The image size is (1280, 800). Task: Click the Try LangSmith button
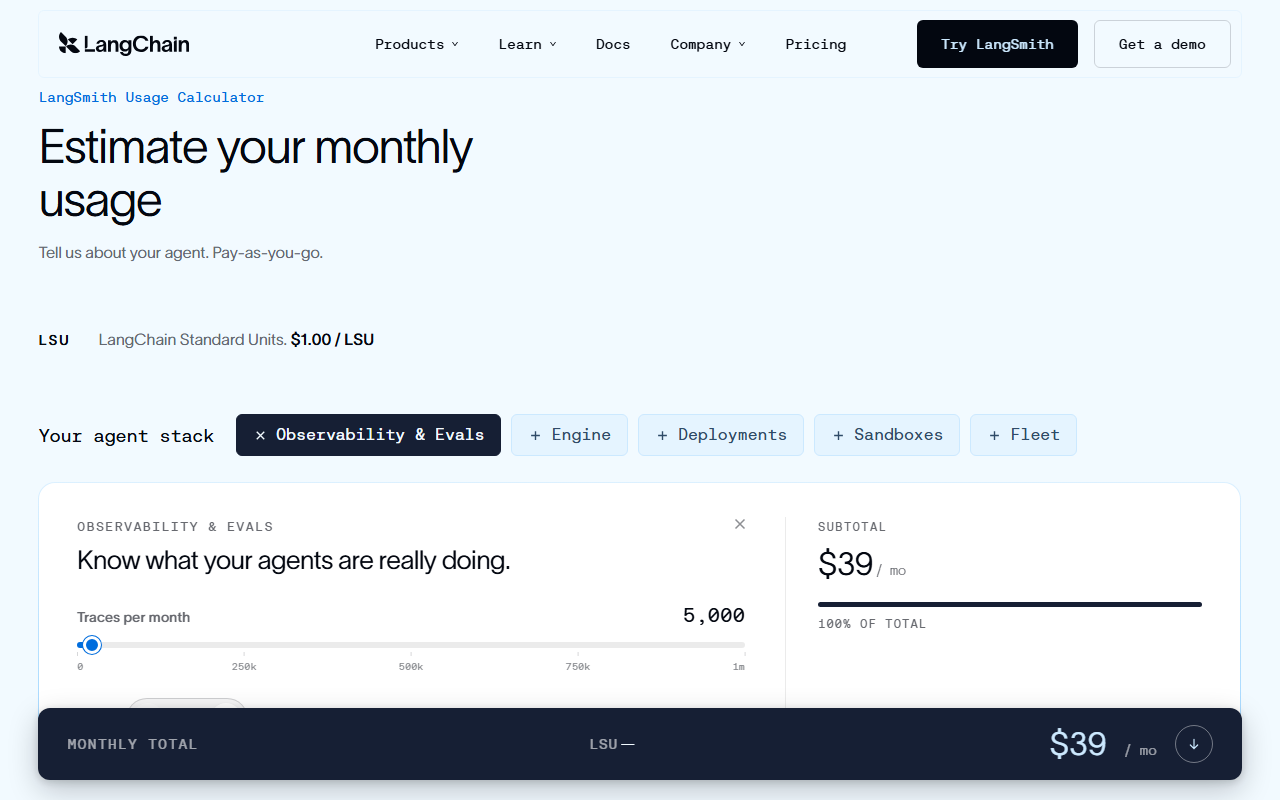coord(997,44)
